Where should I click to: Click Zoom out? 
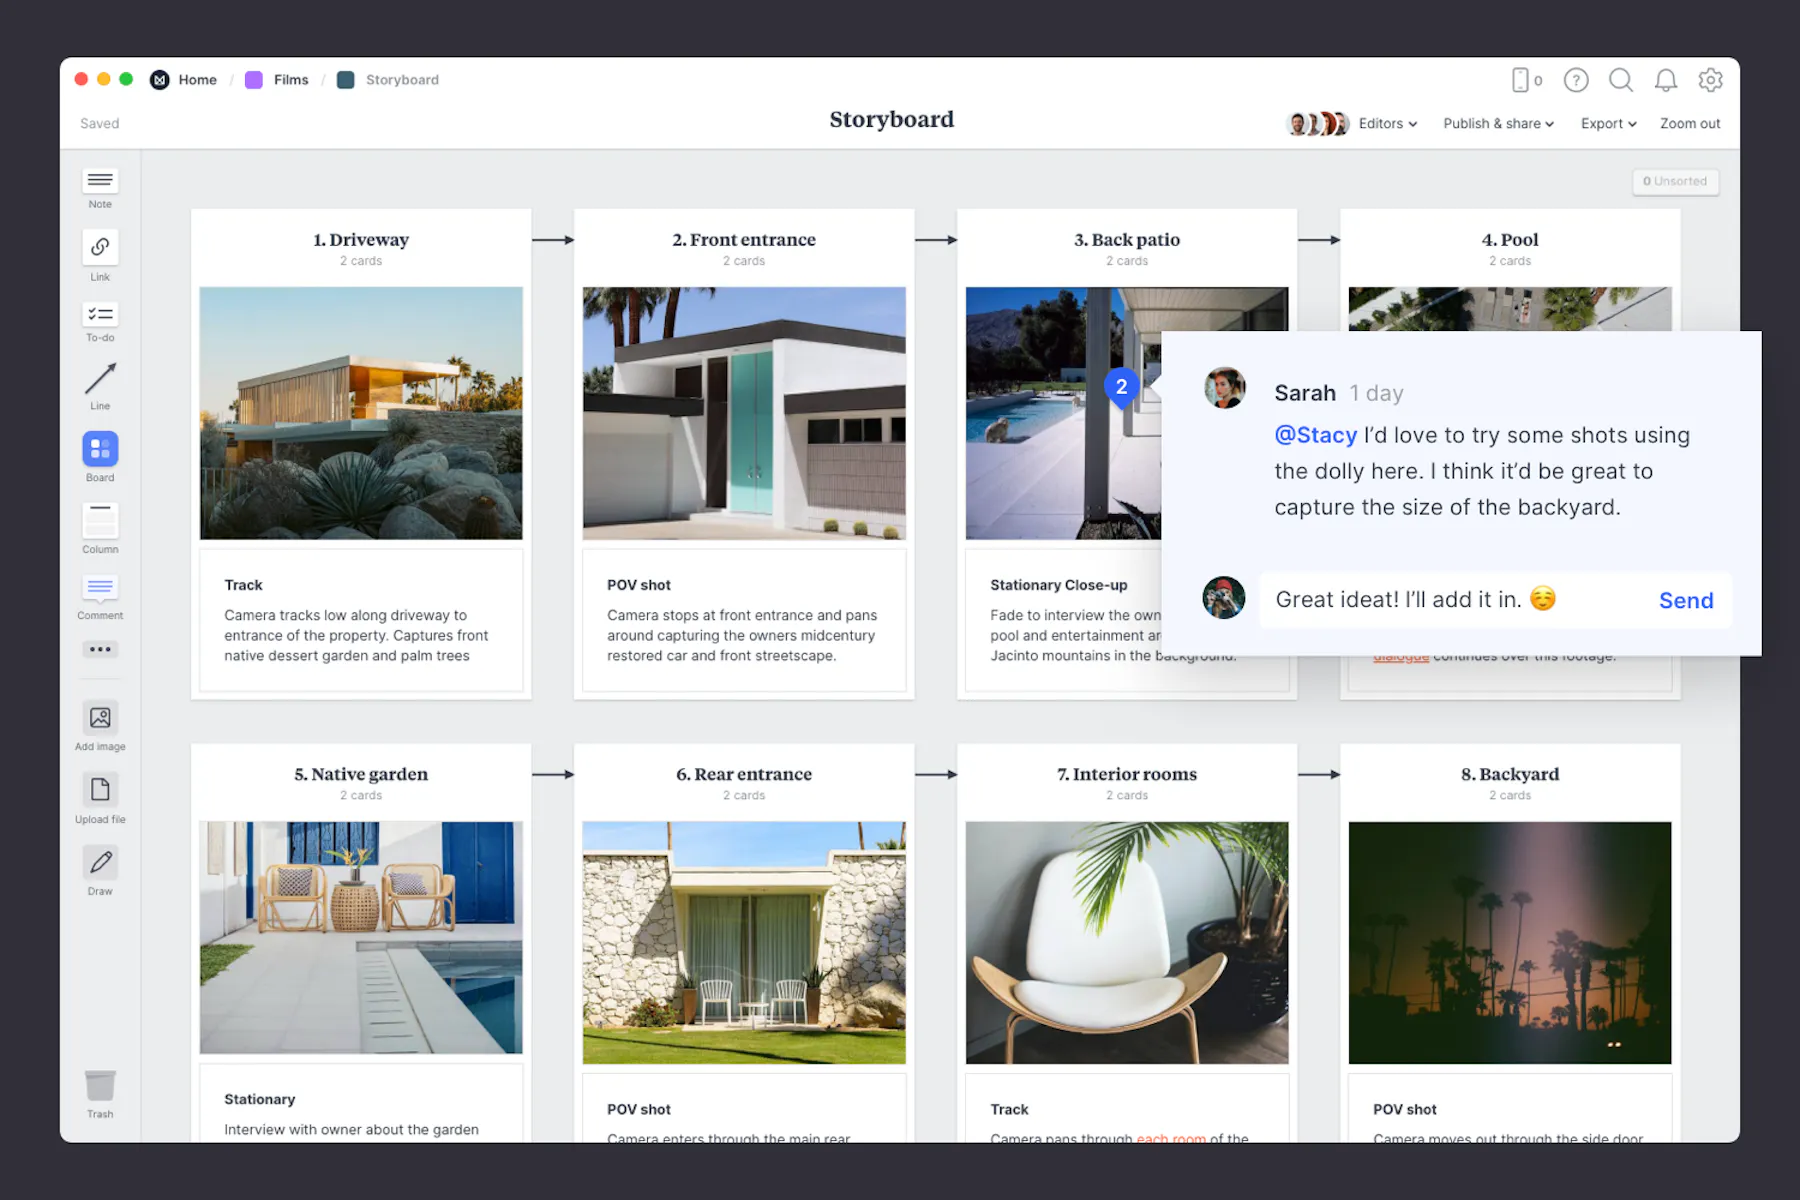click(x=1689, y=123)
